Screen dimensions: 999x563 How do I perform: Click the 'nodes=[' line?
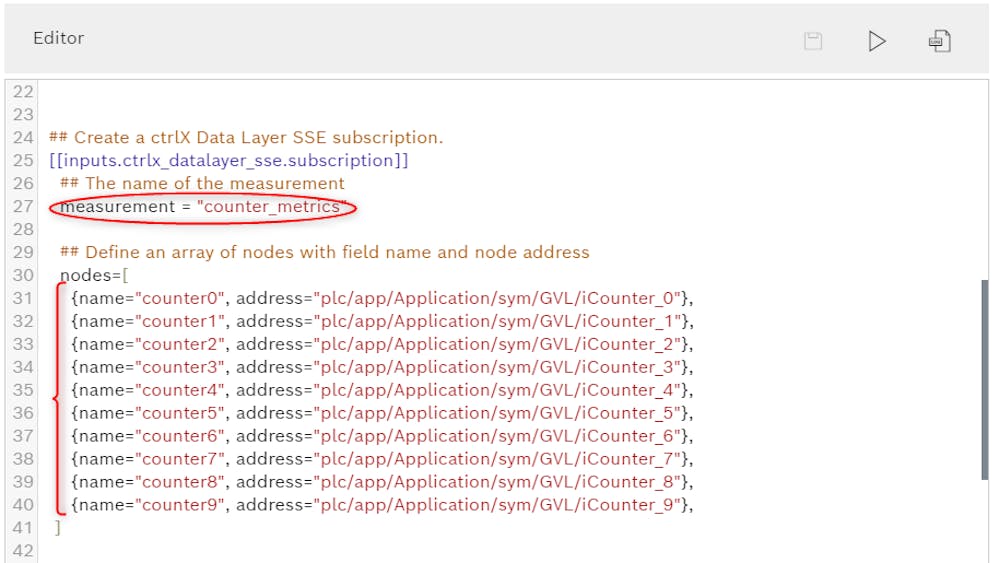[94, 275]
